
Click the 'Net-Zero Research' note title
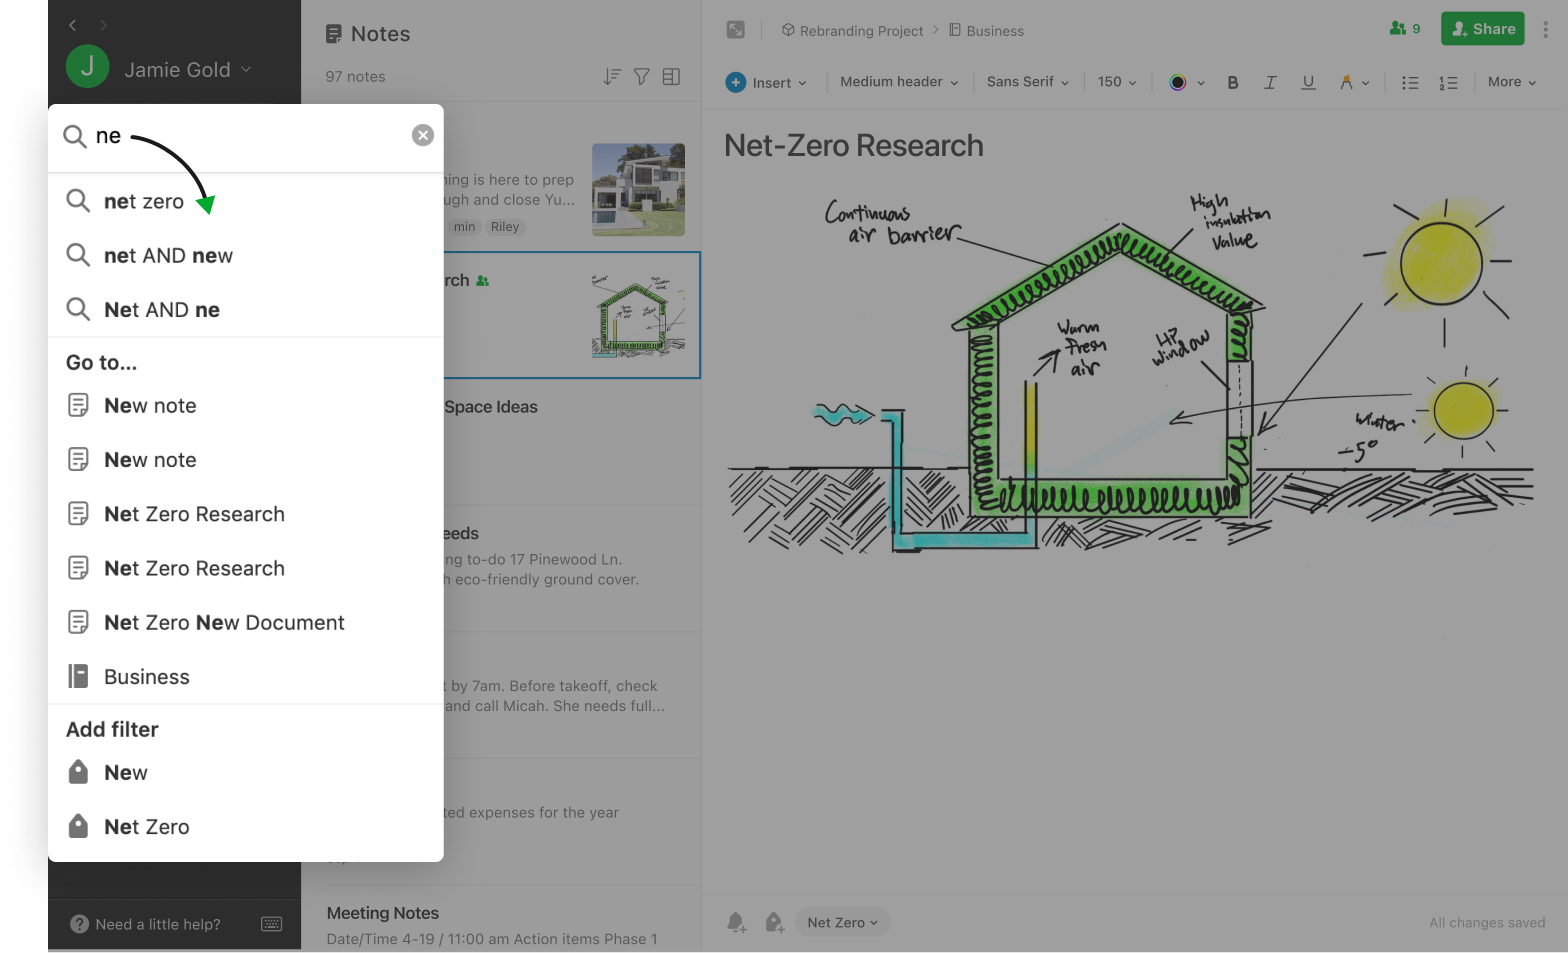tap(854, 145)
